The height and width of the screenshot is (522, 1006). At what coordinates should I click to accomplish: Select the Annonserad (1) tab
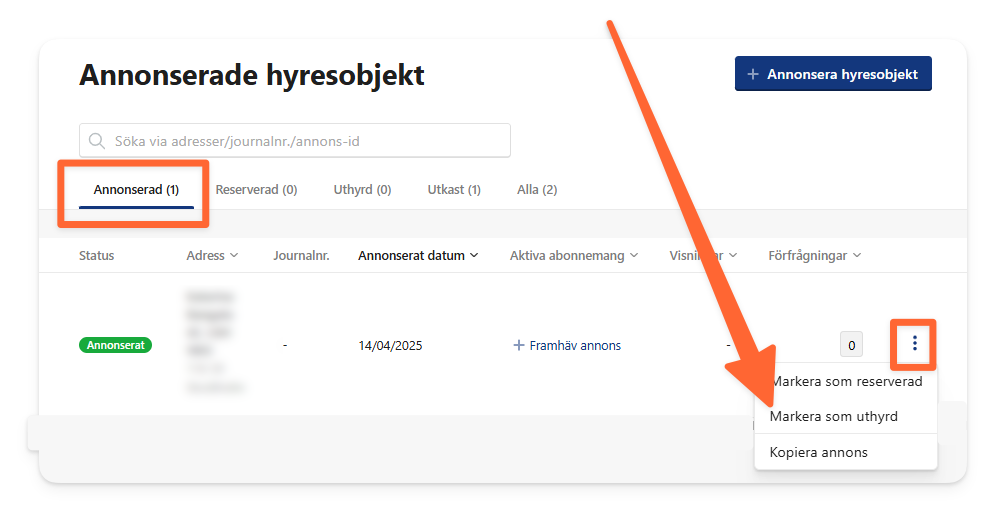(x=136, y=190)
